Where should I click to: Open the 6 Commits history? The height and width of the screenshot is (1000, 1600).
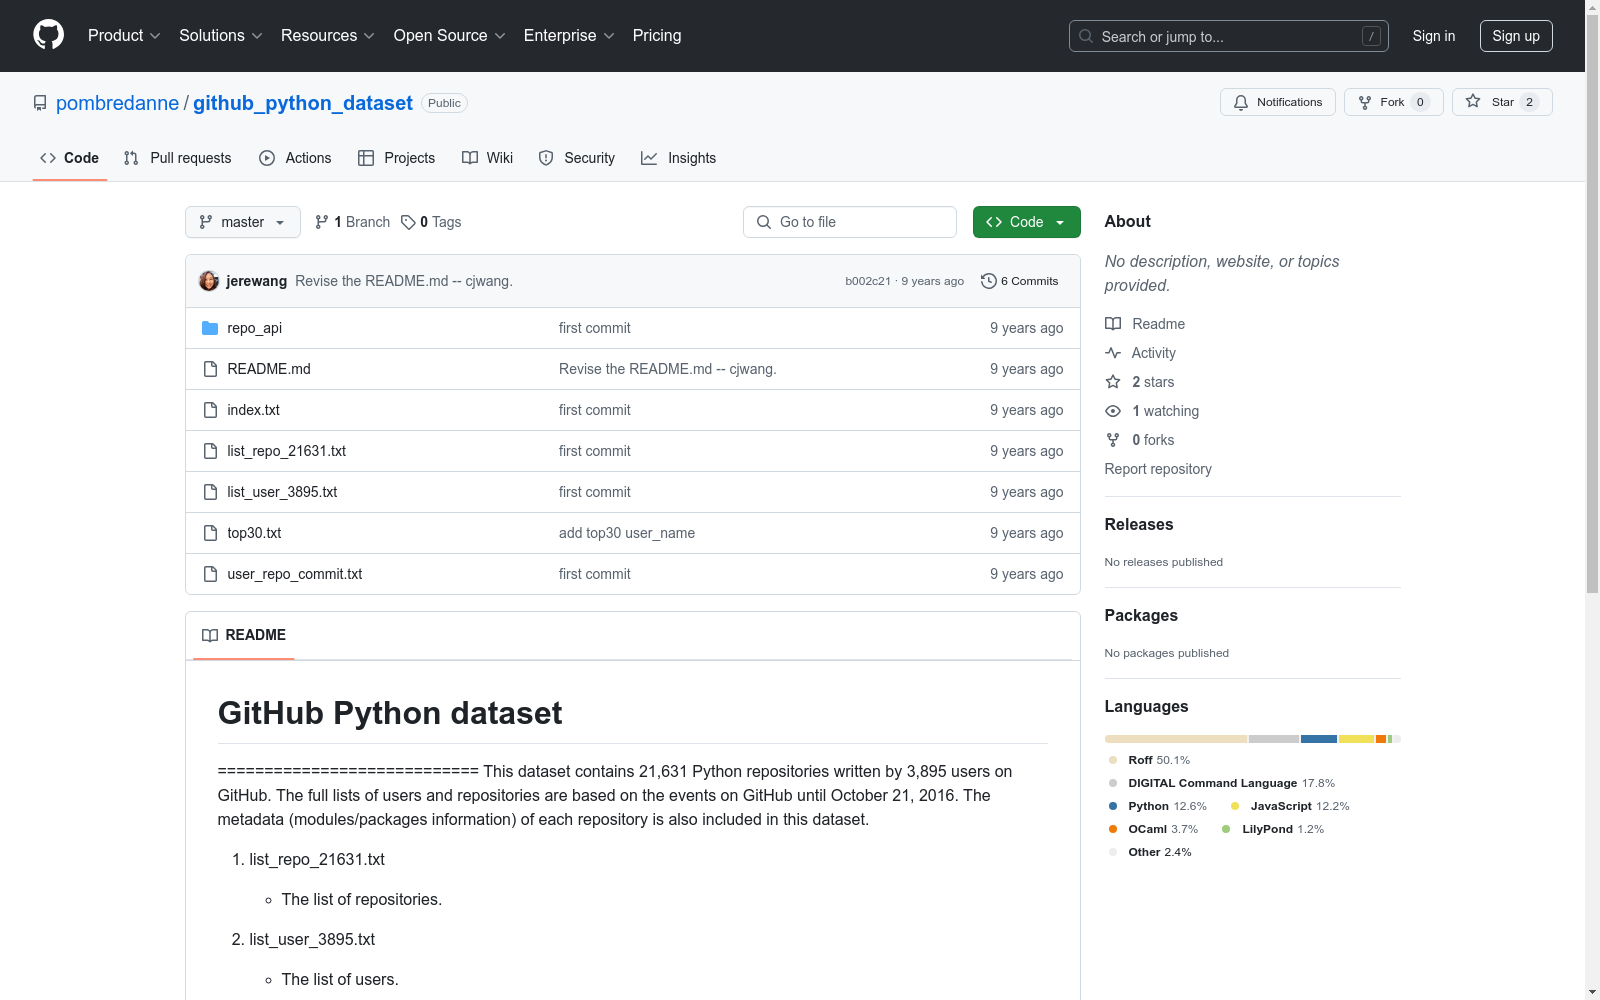click(x=1019, y=281)
